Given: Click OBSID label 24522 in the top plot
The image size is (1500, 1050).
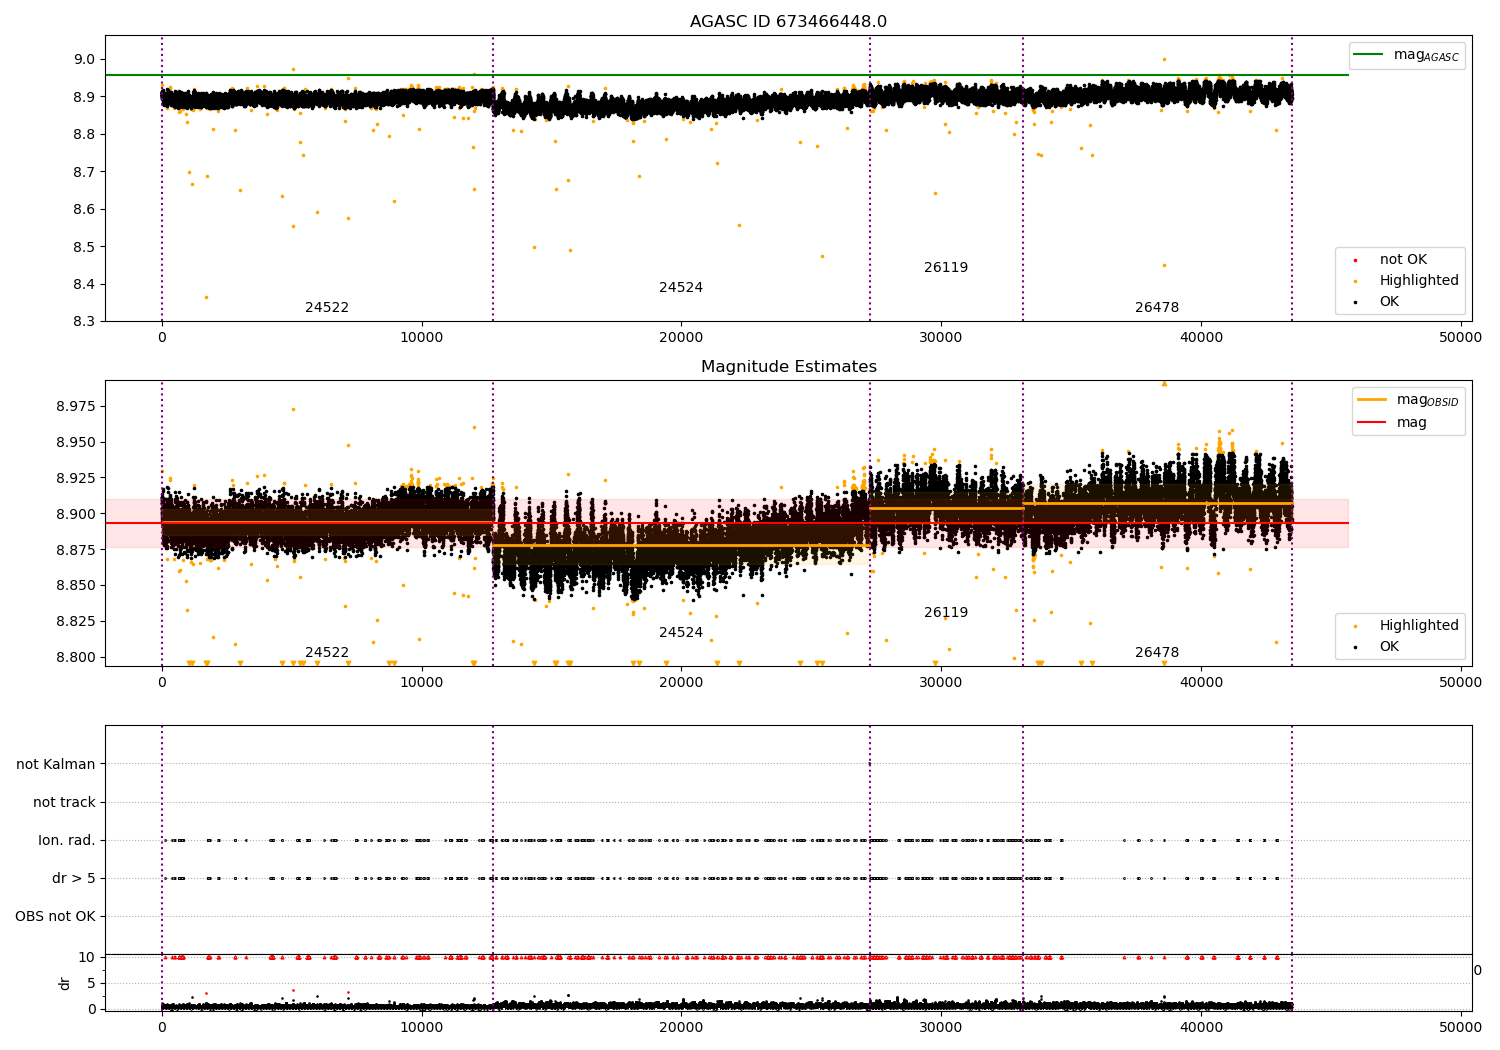Looking at the screenshot, I should point(327,307).
